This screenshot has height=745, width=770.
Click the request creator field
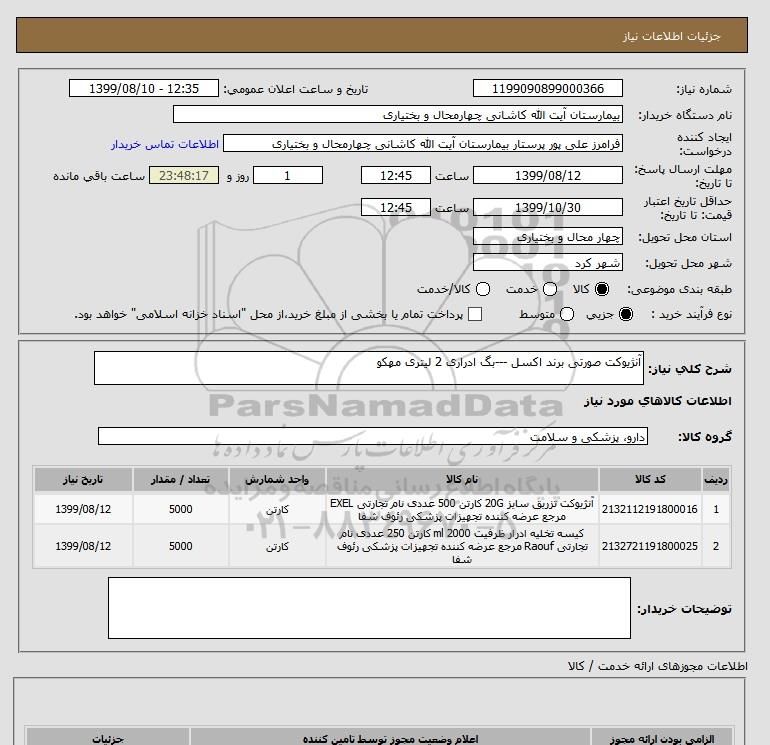pos(423,143)
